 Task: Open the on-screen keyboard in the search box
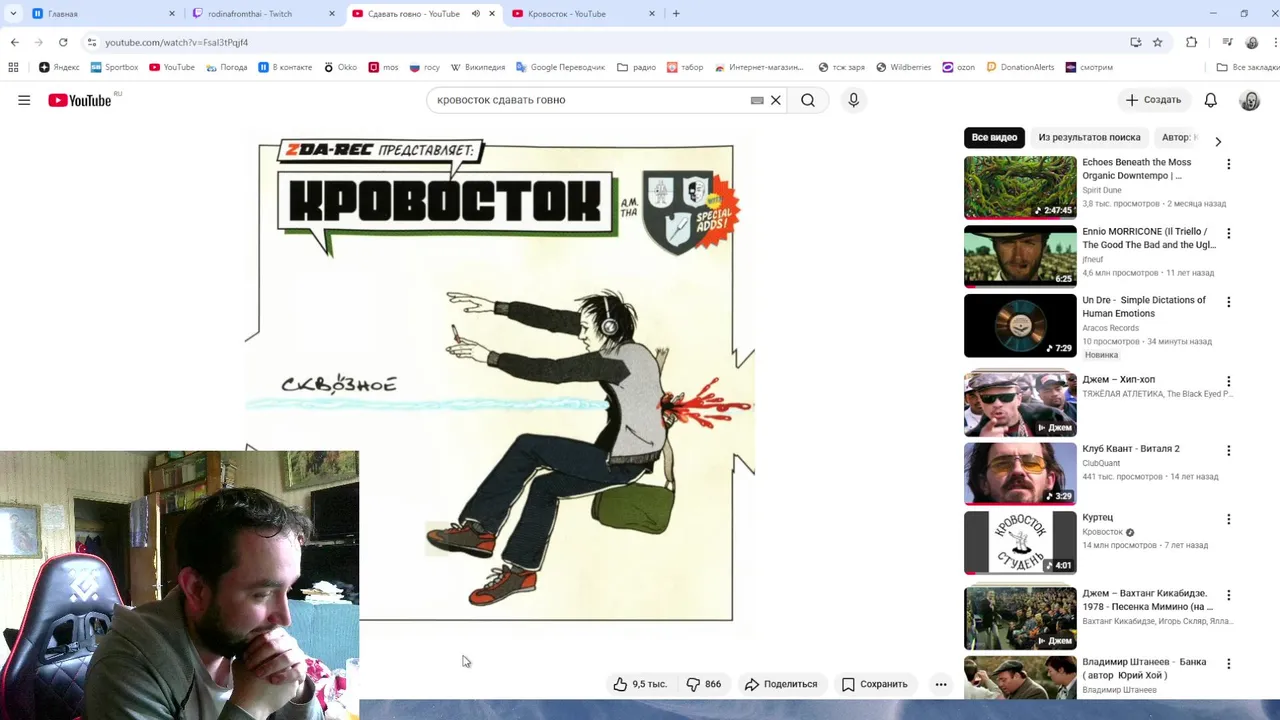tap(757, 100)
